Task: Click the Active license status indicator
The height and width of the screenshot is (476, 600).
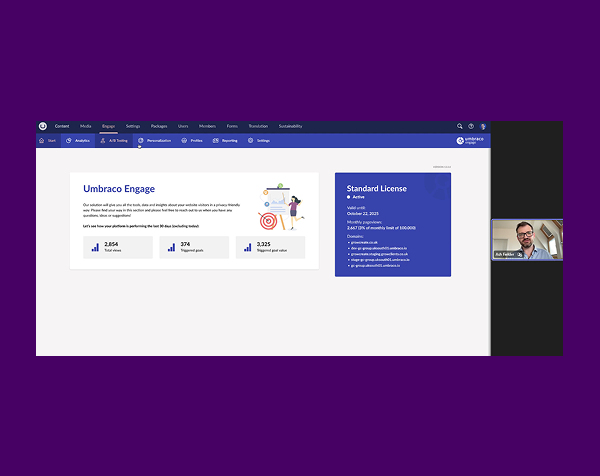Action: (x=356, y=197)
